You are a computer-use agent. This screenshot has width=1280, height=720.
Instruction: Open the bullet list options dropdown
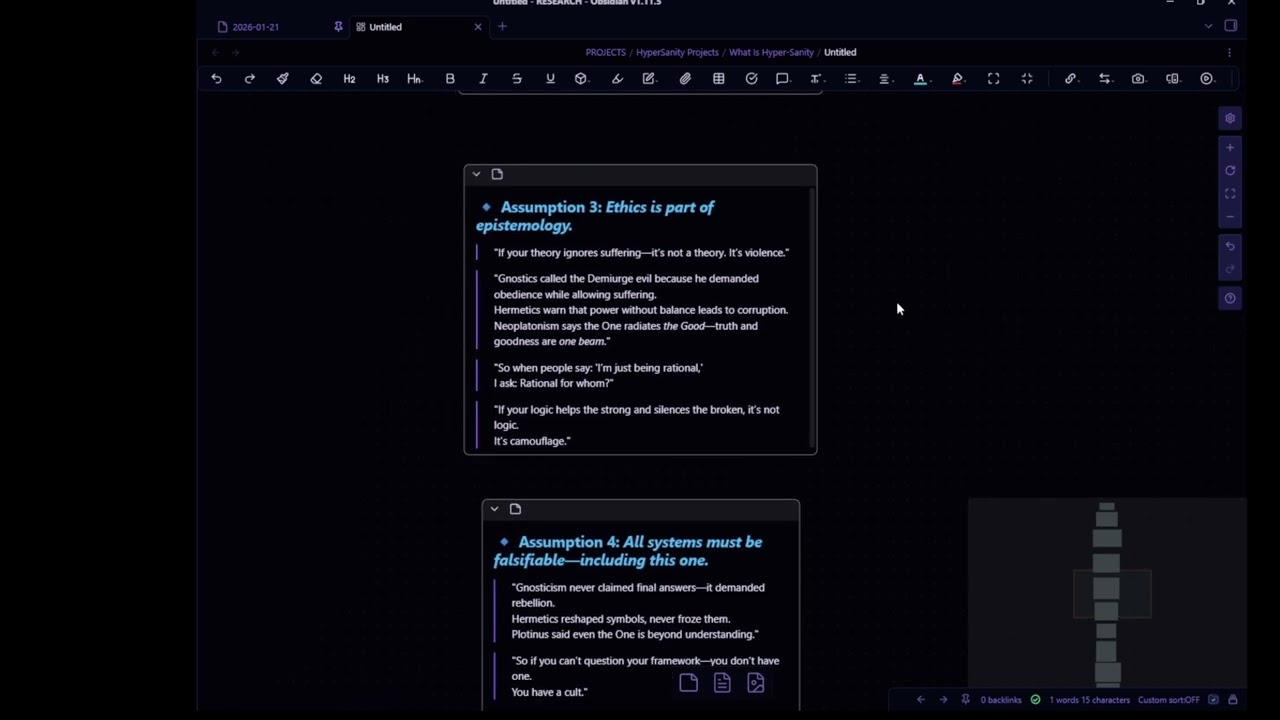click(851, 79)
